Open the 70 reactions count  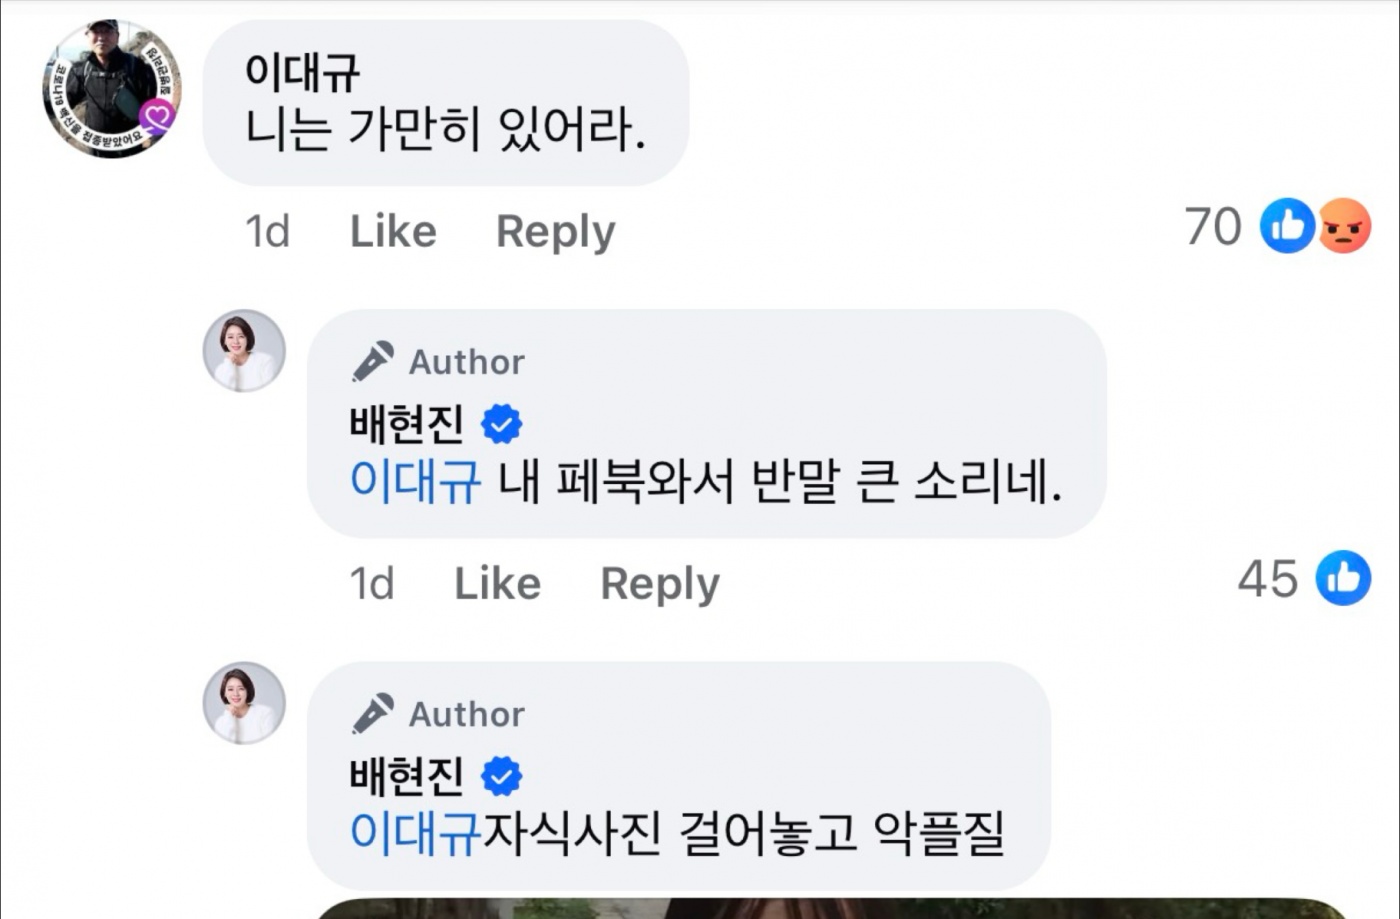point(1212,226)
